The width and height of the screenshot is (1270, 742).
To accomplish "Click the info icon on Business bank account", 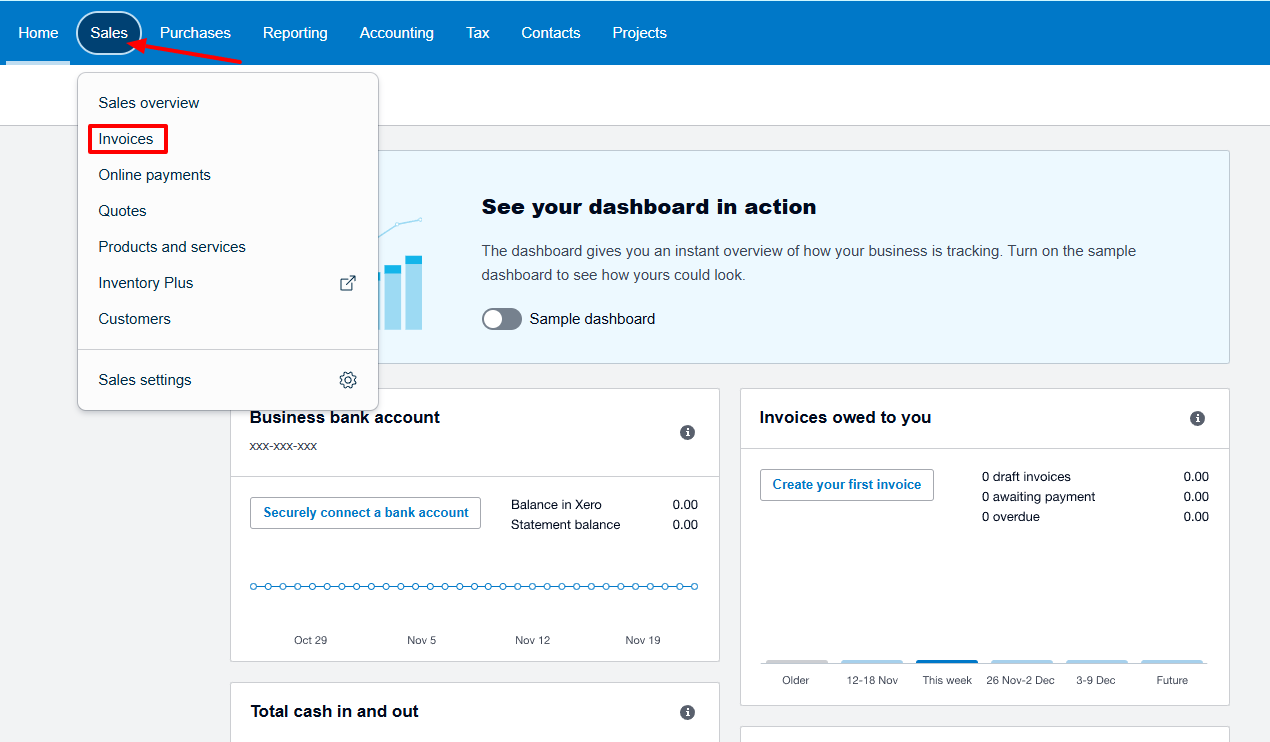I will [x=687, y=432].
